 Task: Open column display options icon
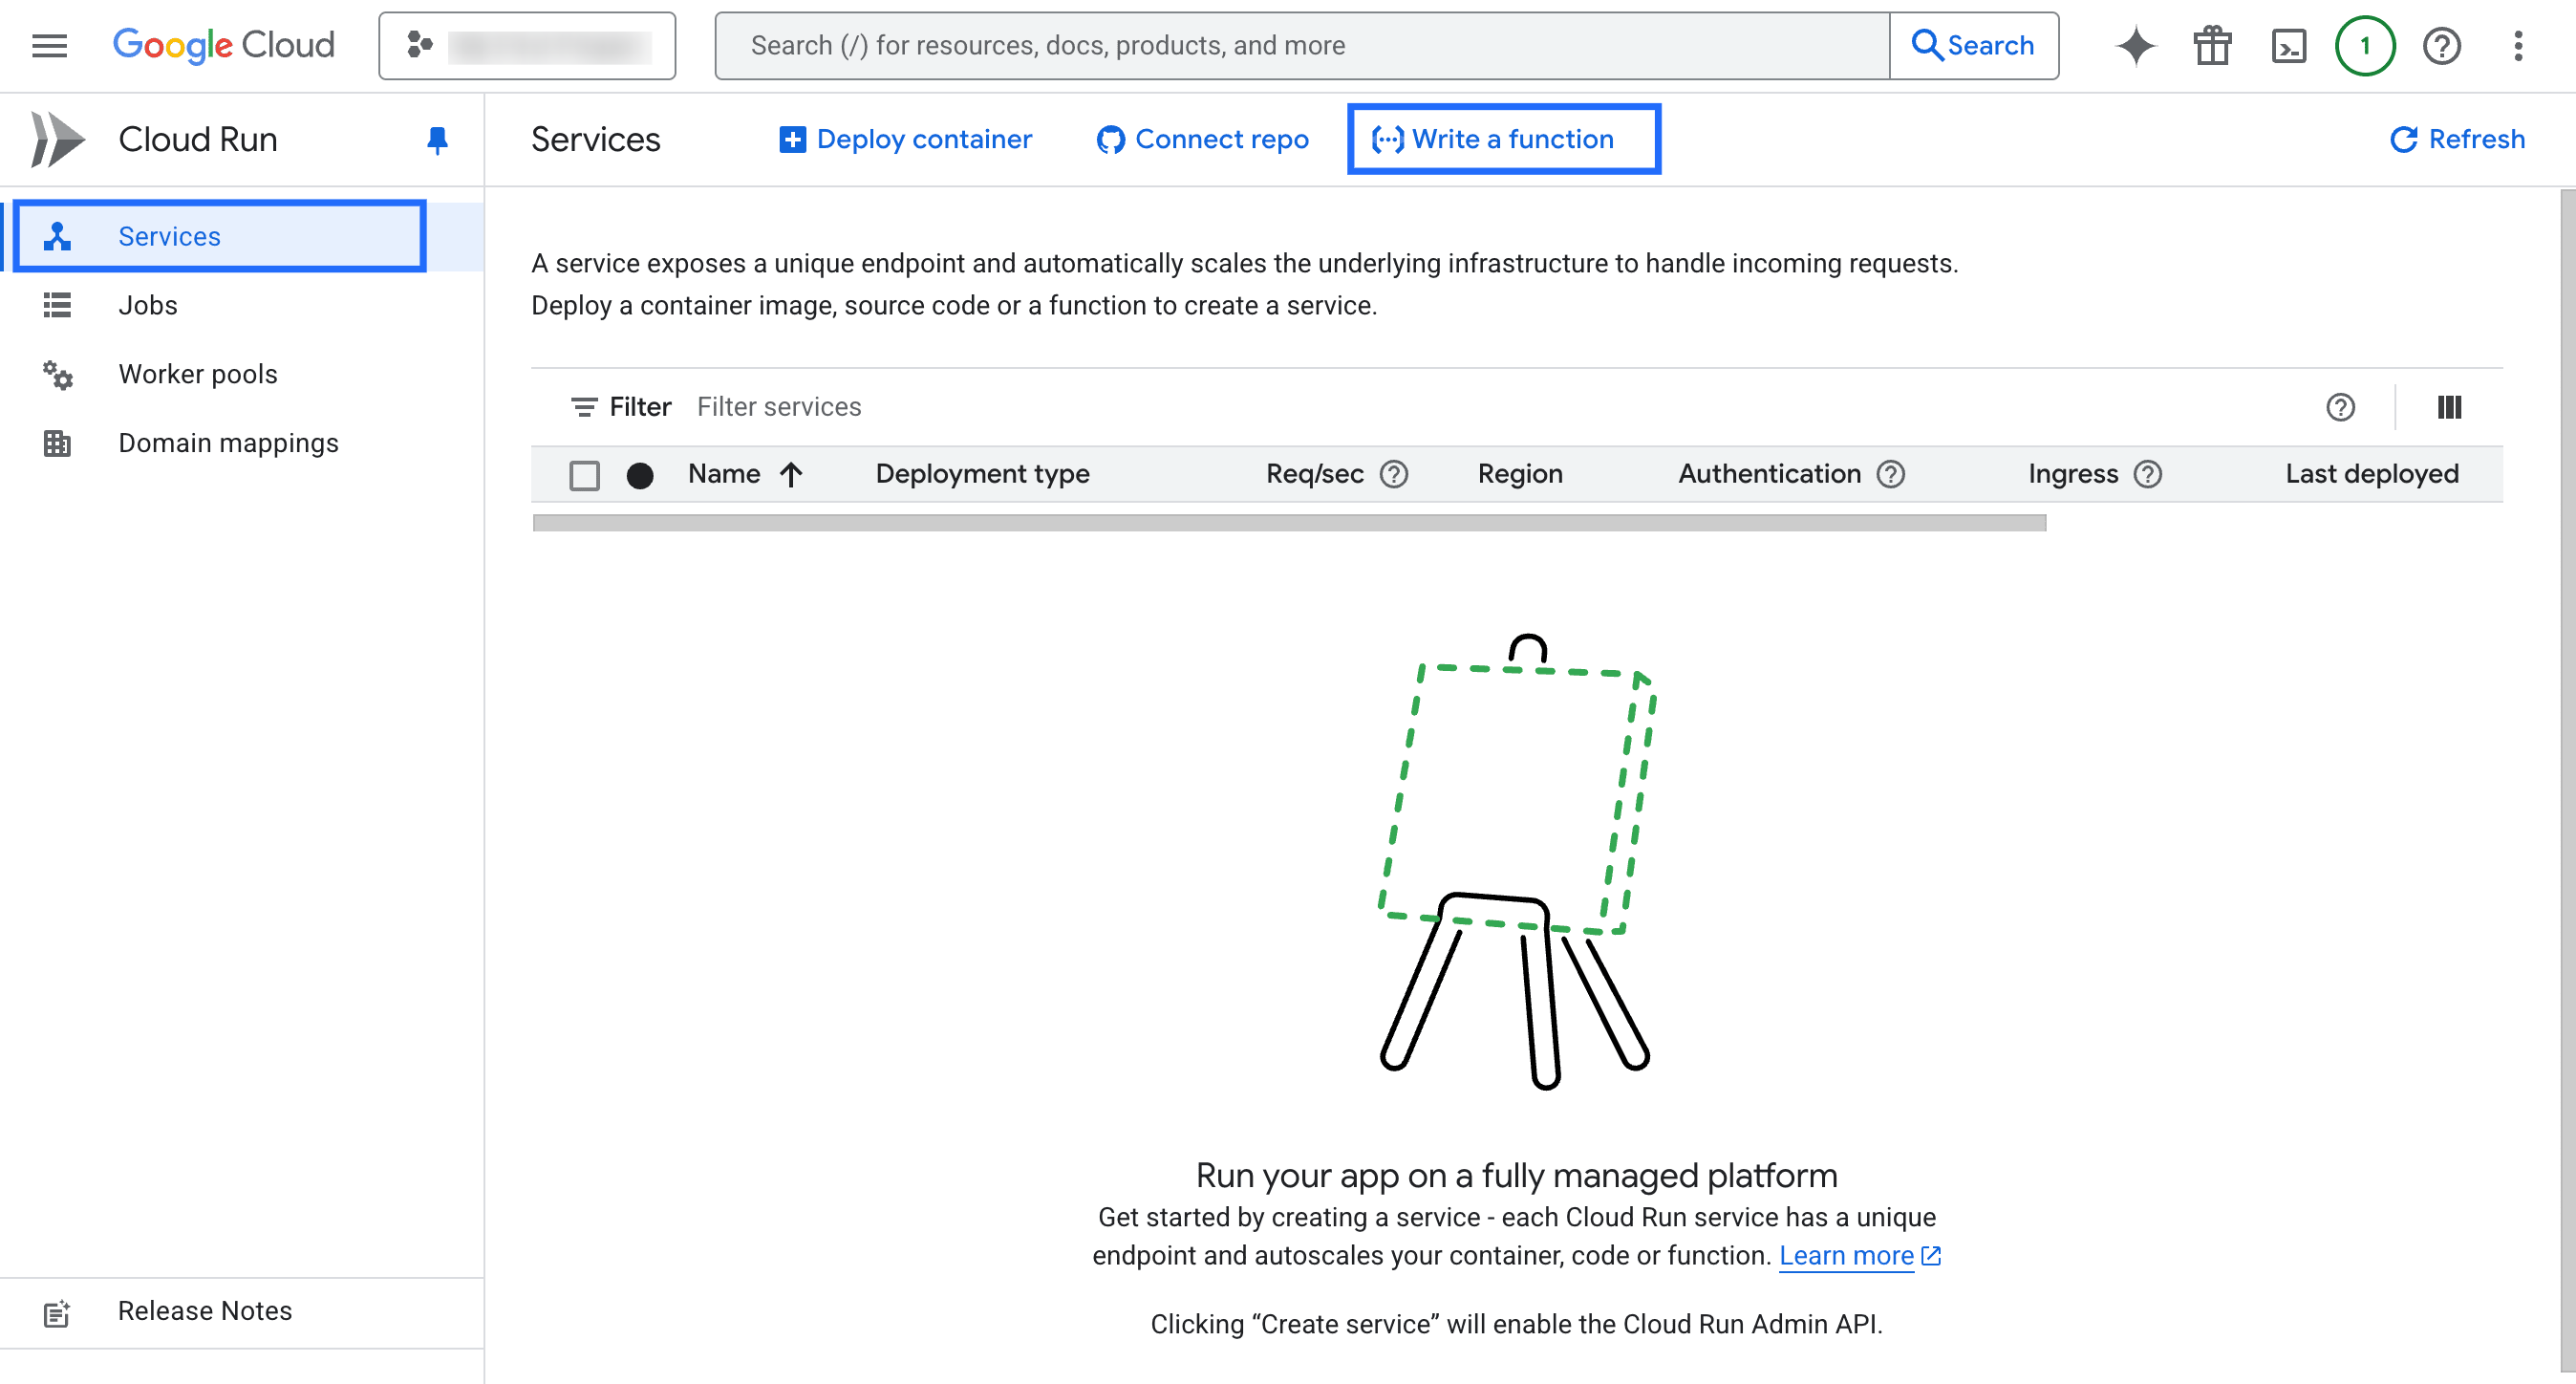tap(2449, 407)
